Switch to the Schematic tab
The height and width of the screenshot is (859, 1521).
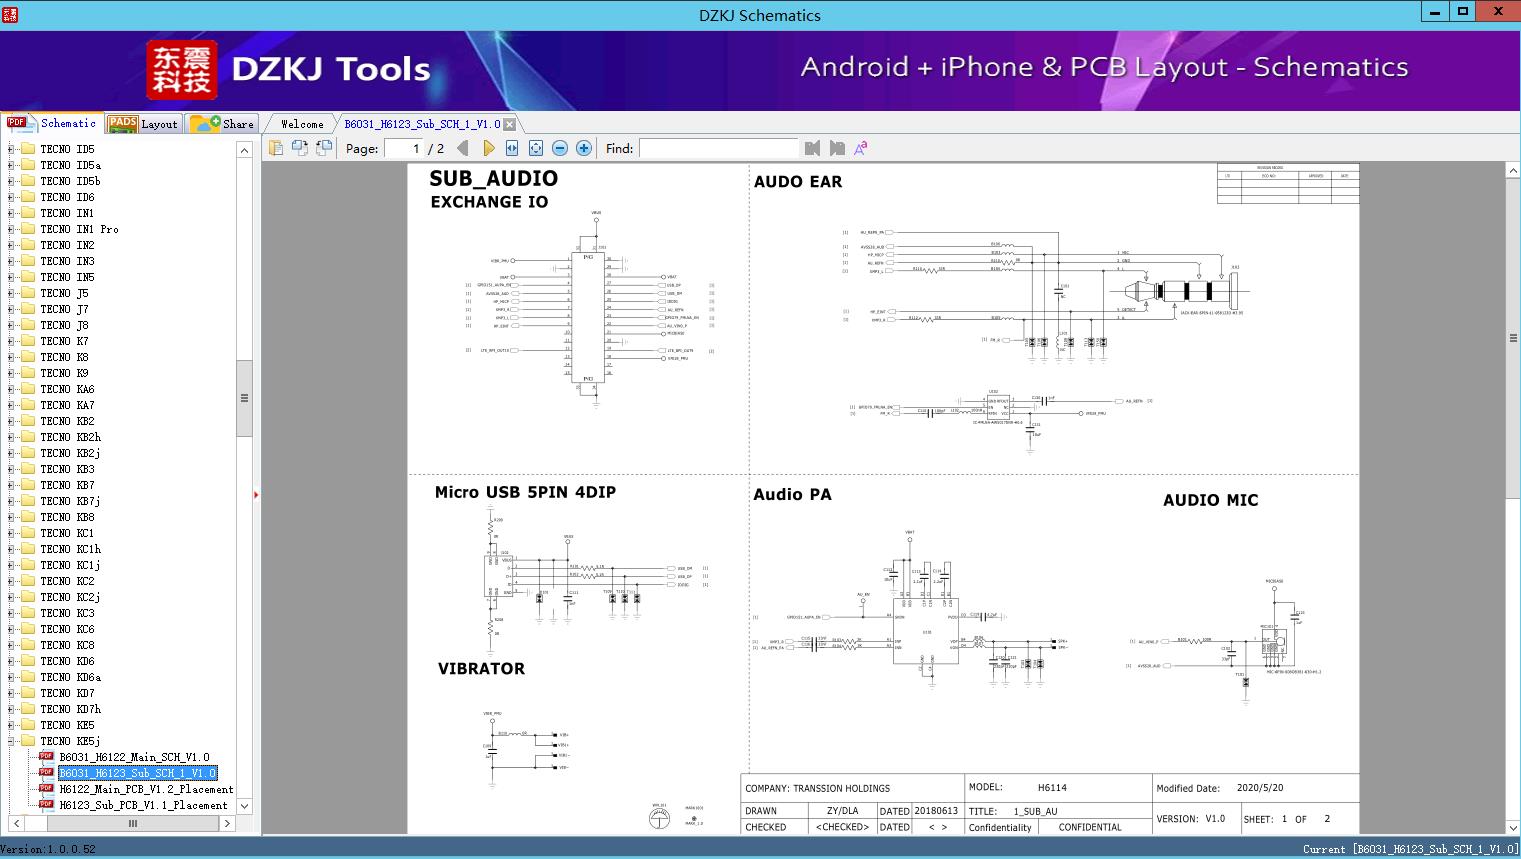(x=52, y=123)
